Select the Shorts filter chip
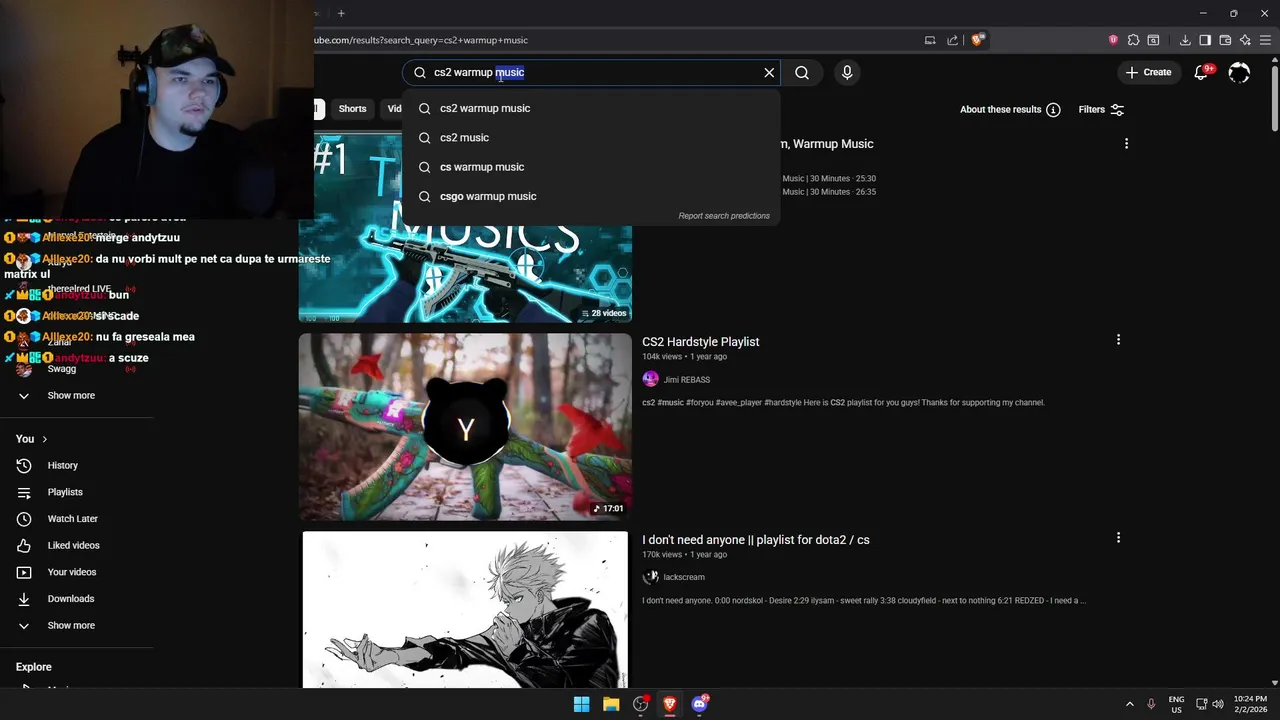 coord(352,109)
